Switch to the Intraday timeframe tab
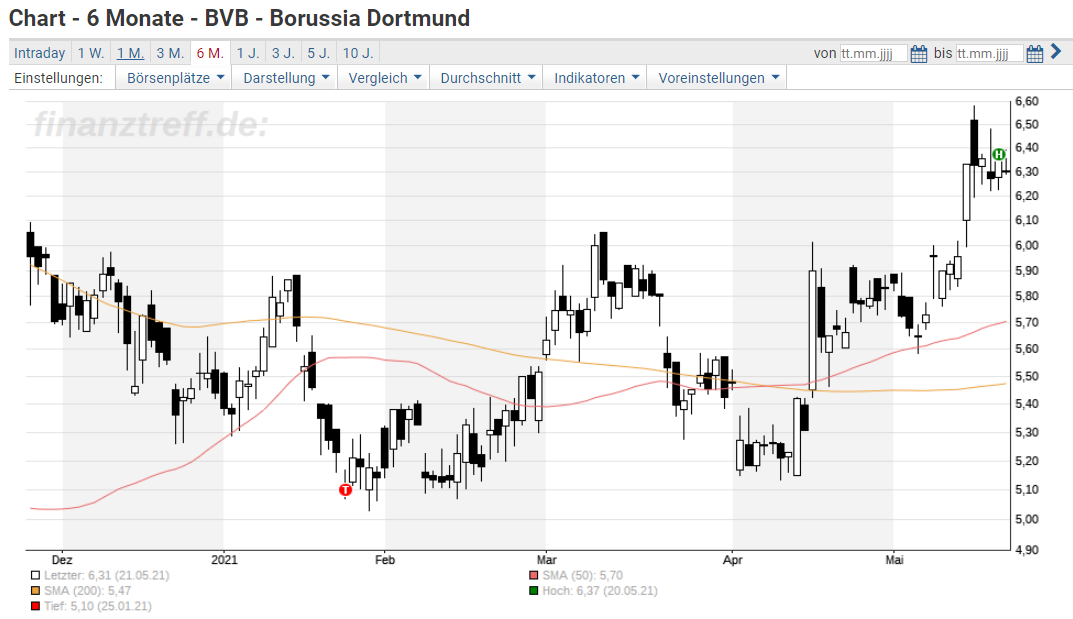1073x619 pixels. (40, 53)
